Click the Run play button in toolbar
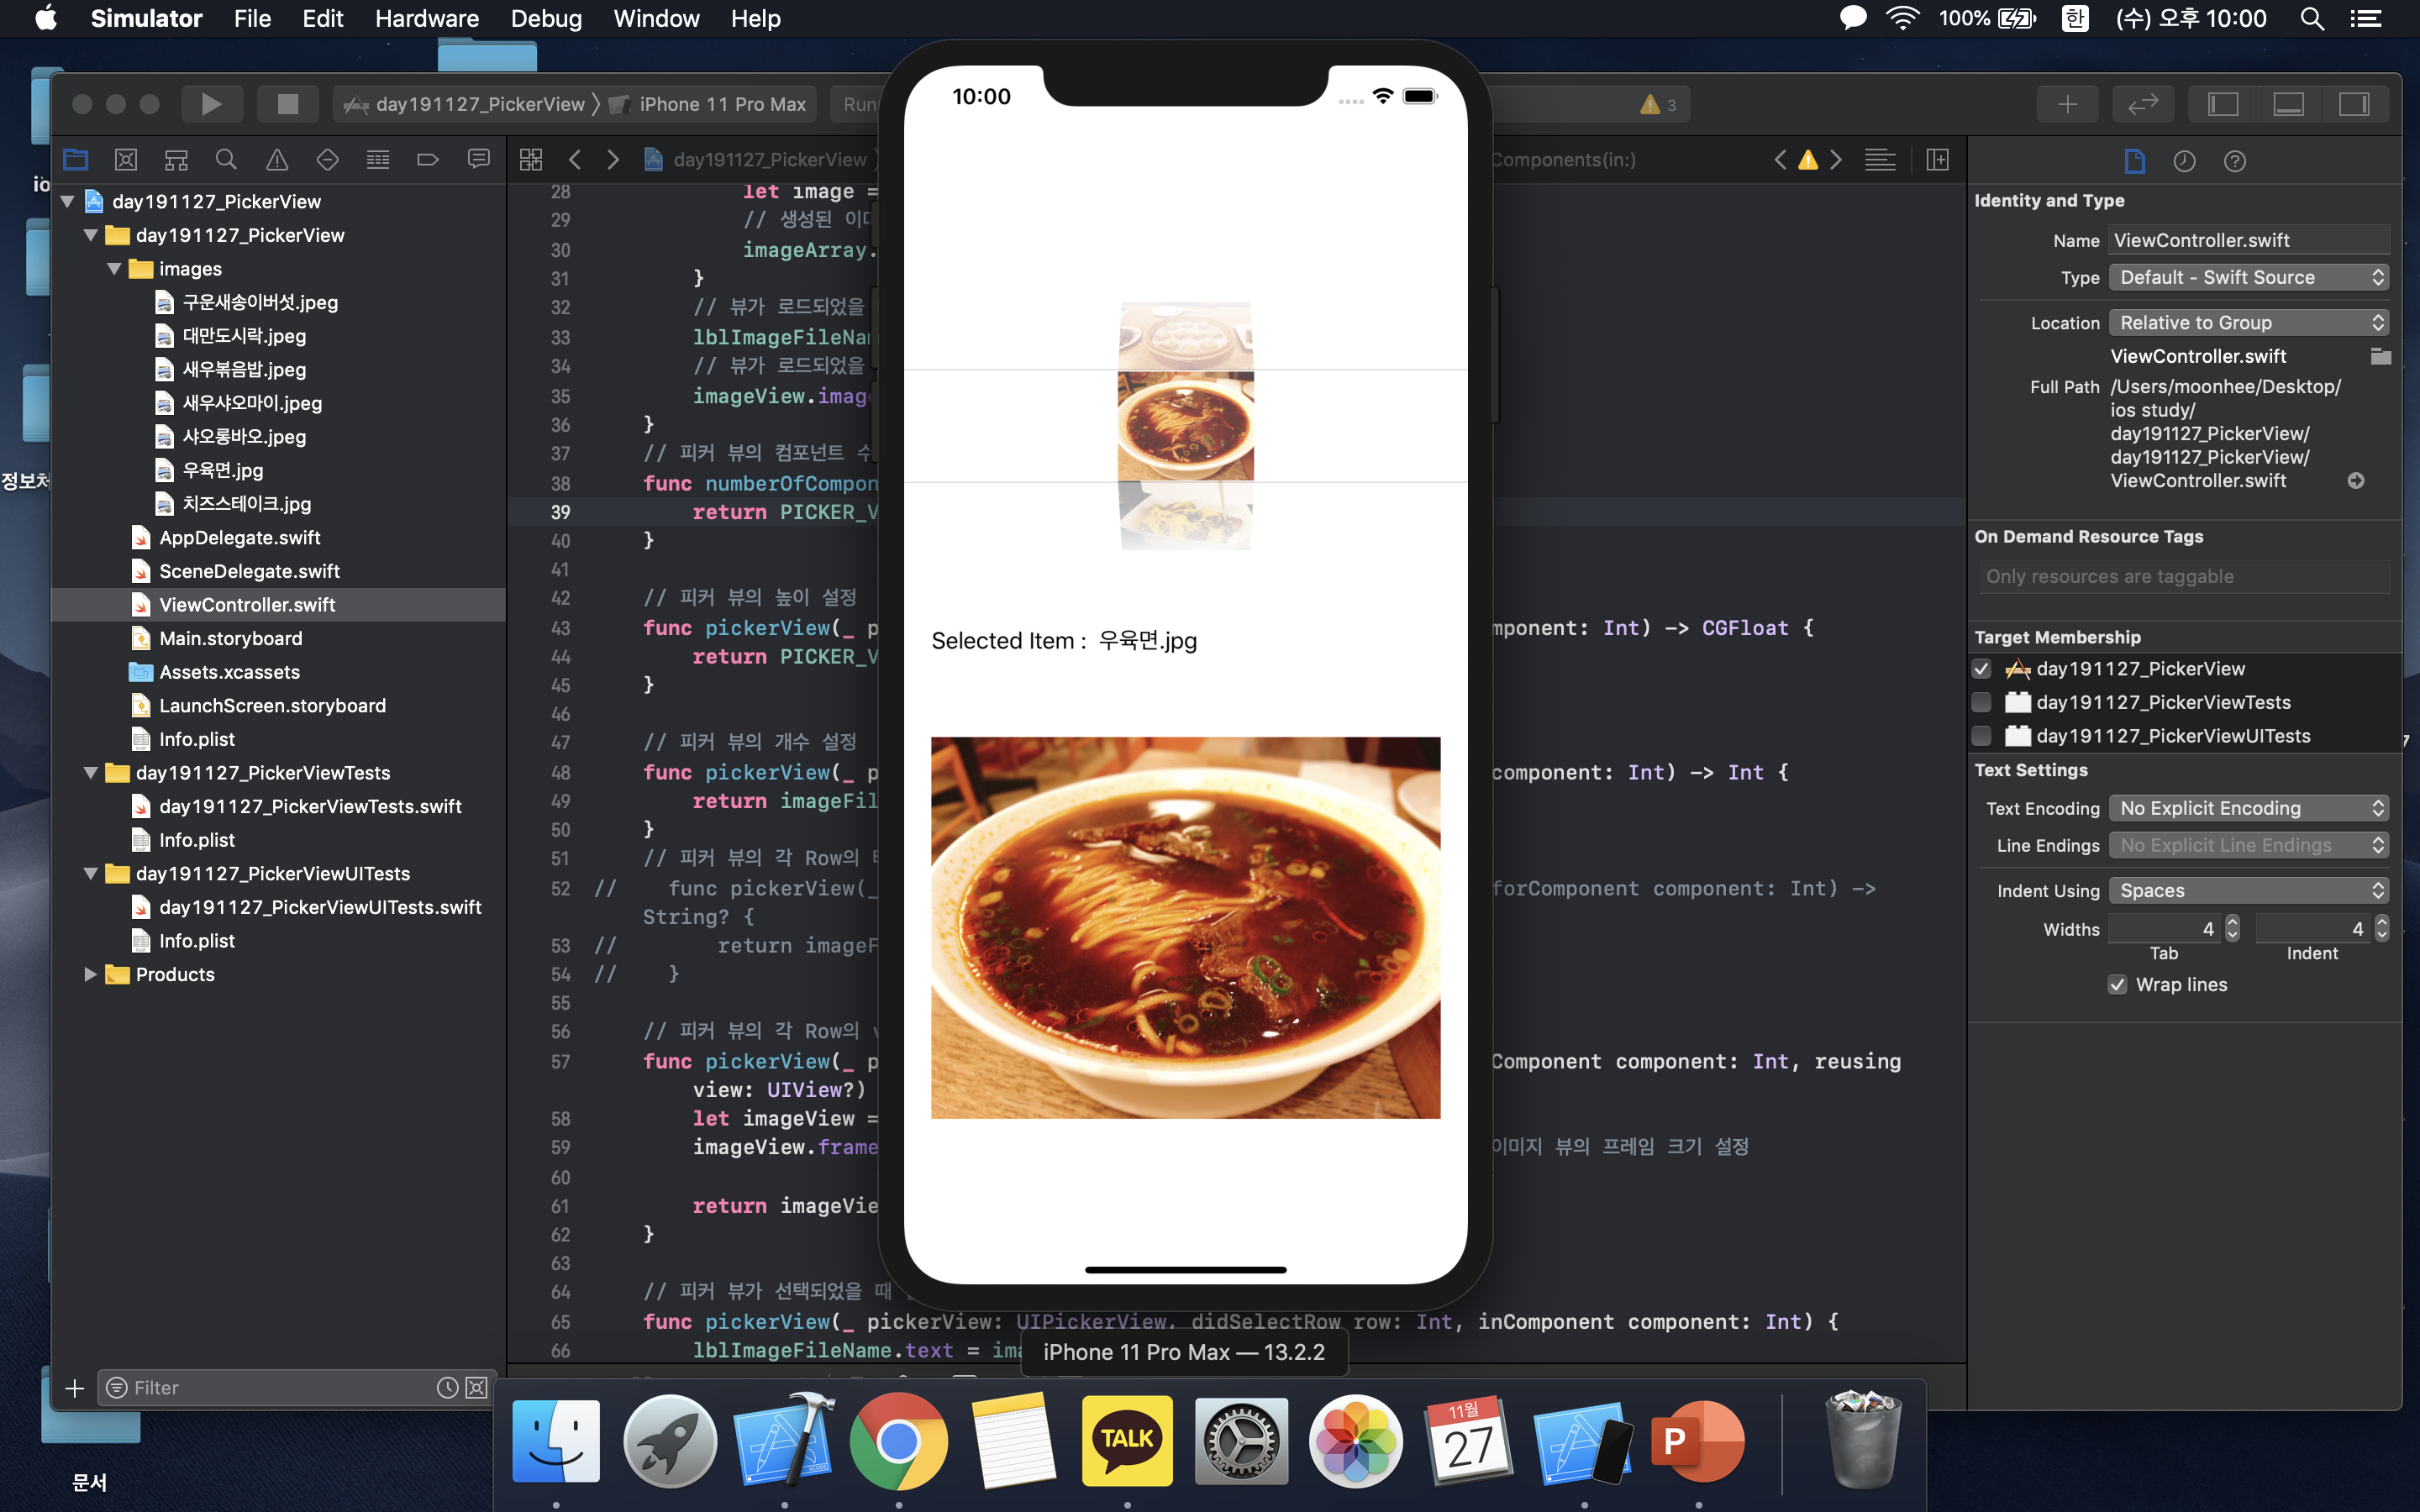2420x1512 pixels. point(211,104)
